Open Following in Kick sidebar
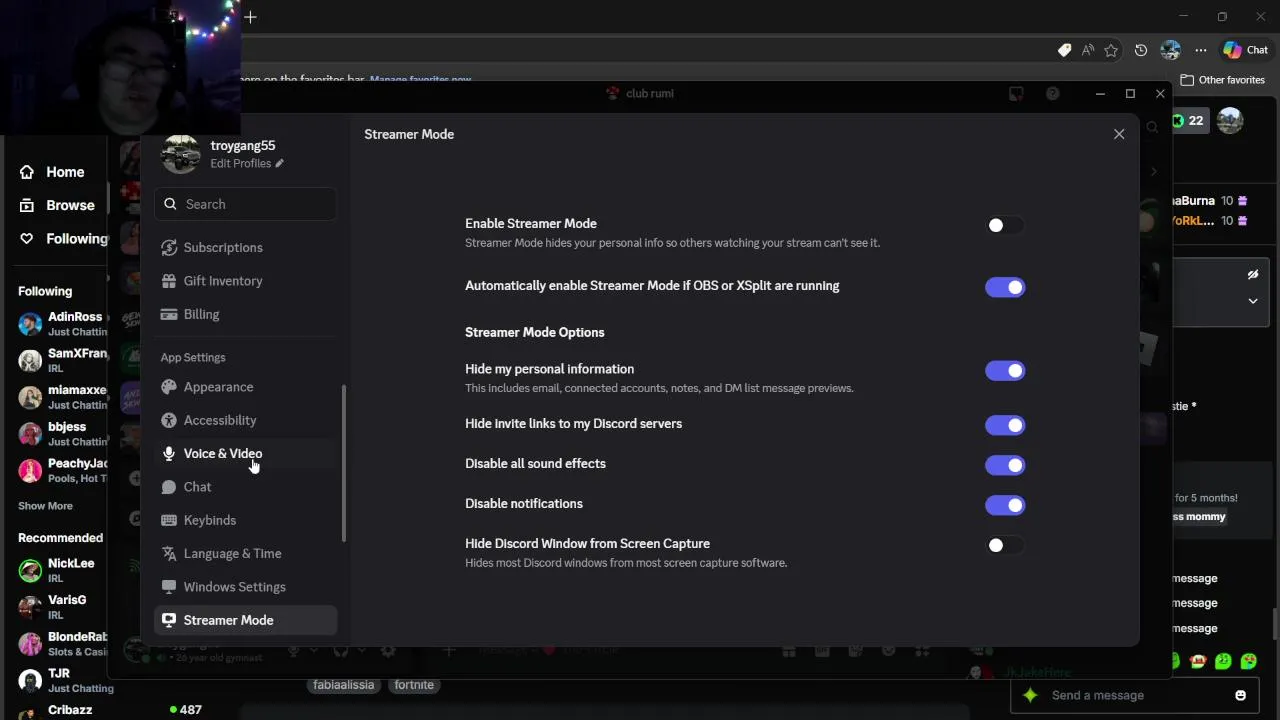This screenshot has height=720, width=1280. (x=62, y=238)
